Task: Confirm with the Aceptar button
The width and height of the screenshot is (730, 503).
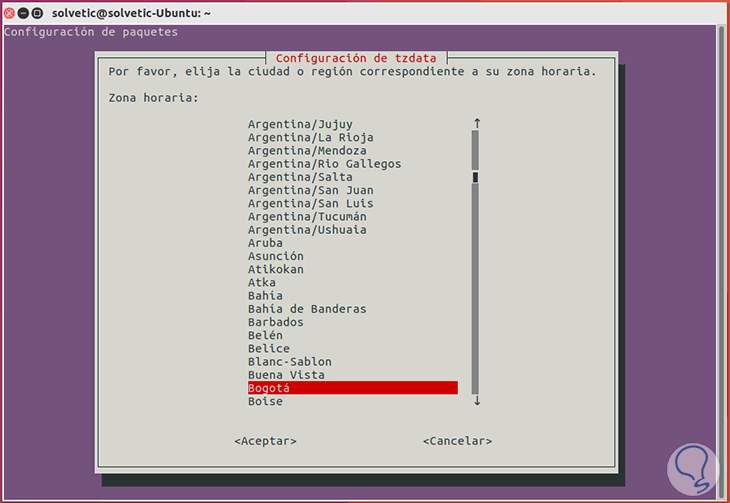Action: point(265,441)
